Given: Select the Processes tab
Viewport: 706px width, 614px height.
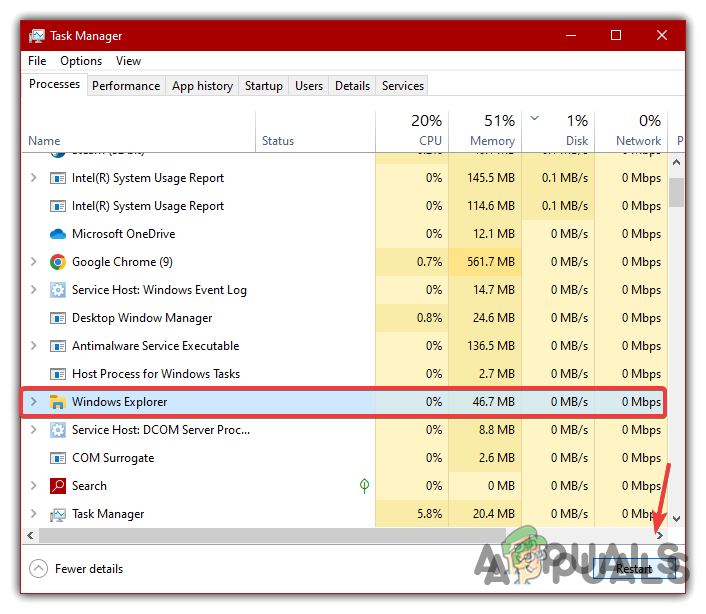Looking at the screenshot, I should tap(54, 84).
